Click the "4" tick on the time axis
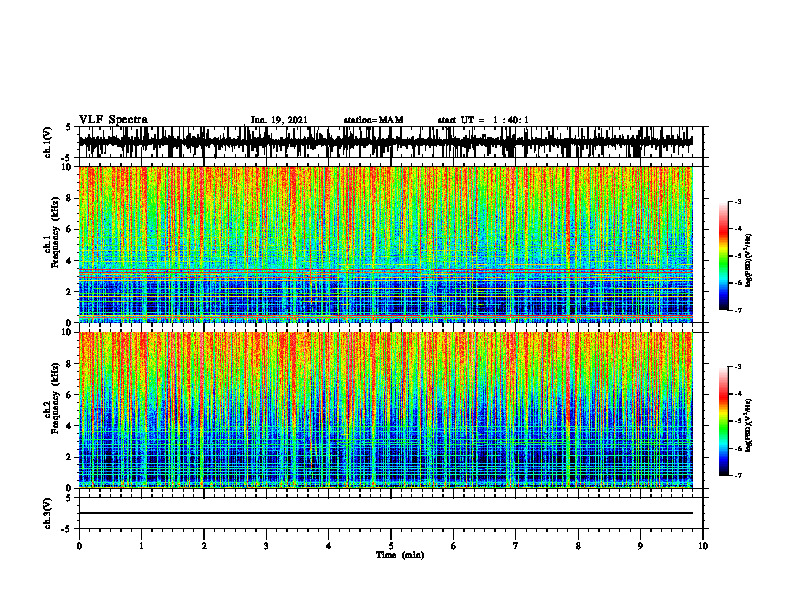This screenshot has height=612, width=792. coord(329,546)
